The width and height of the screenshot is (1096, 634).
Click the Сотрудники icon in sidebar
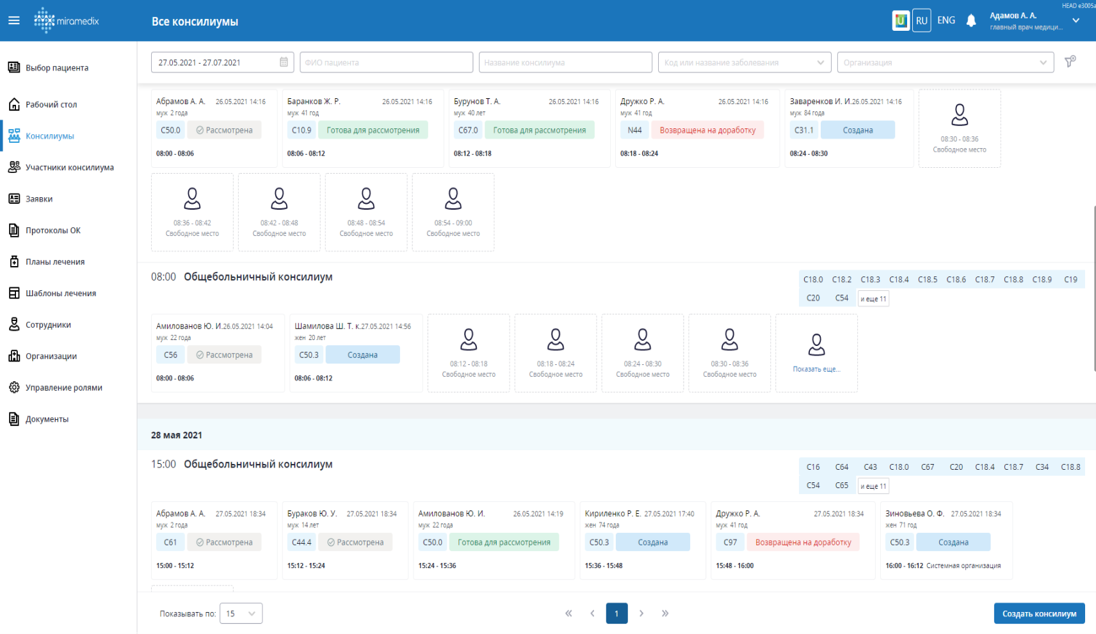tap(14, 325)
